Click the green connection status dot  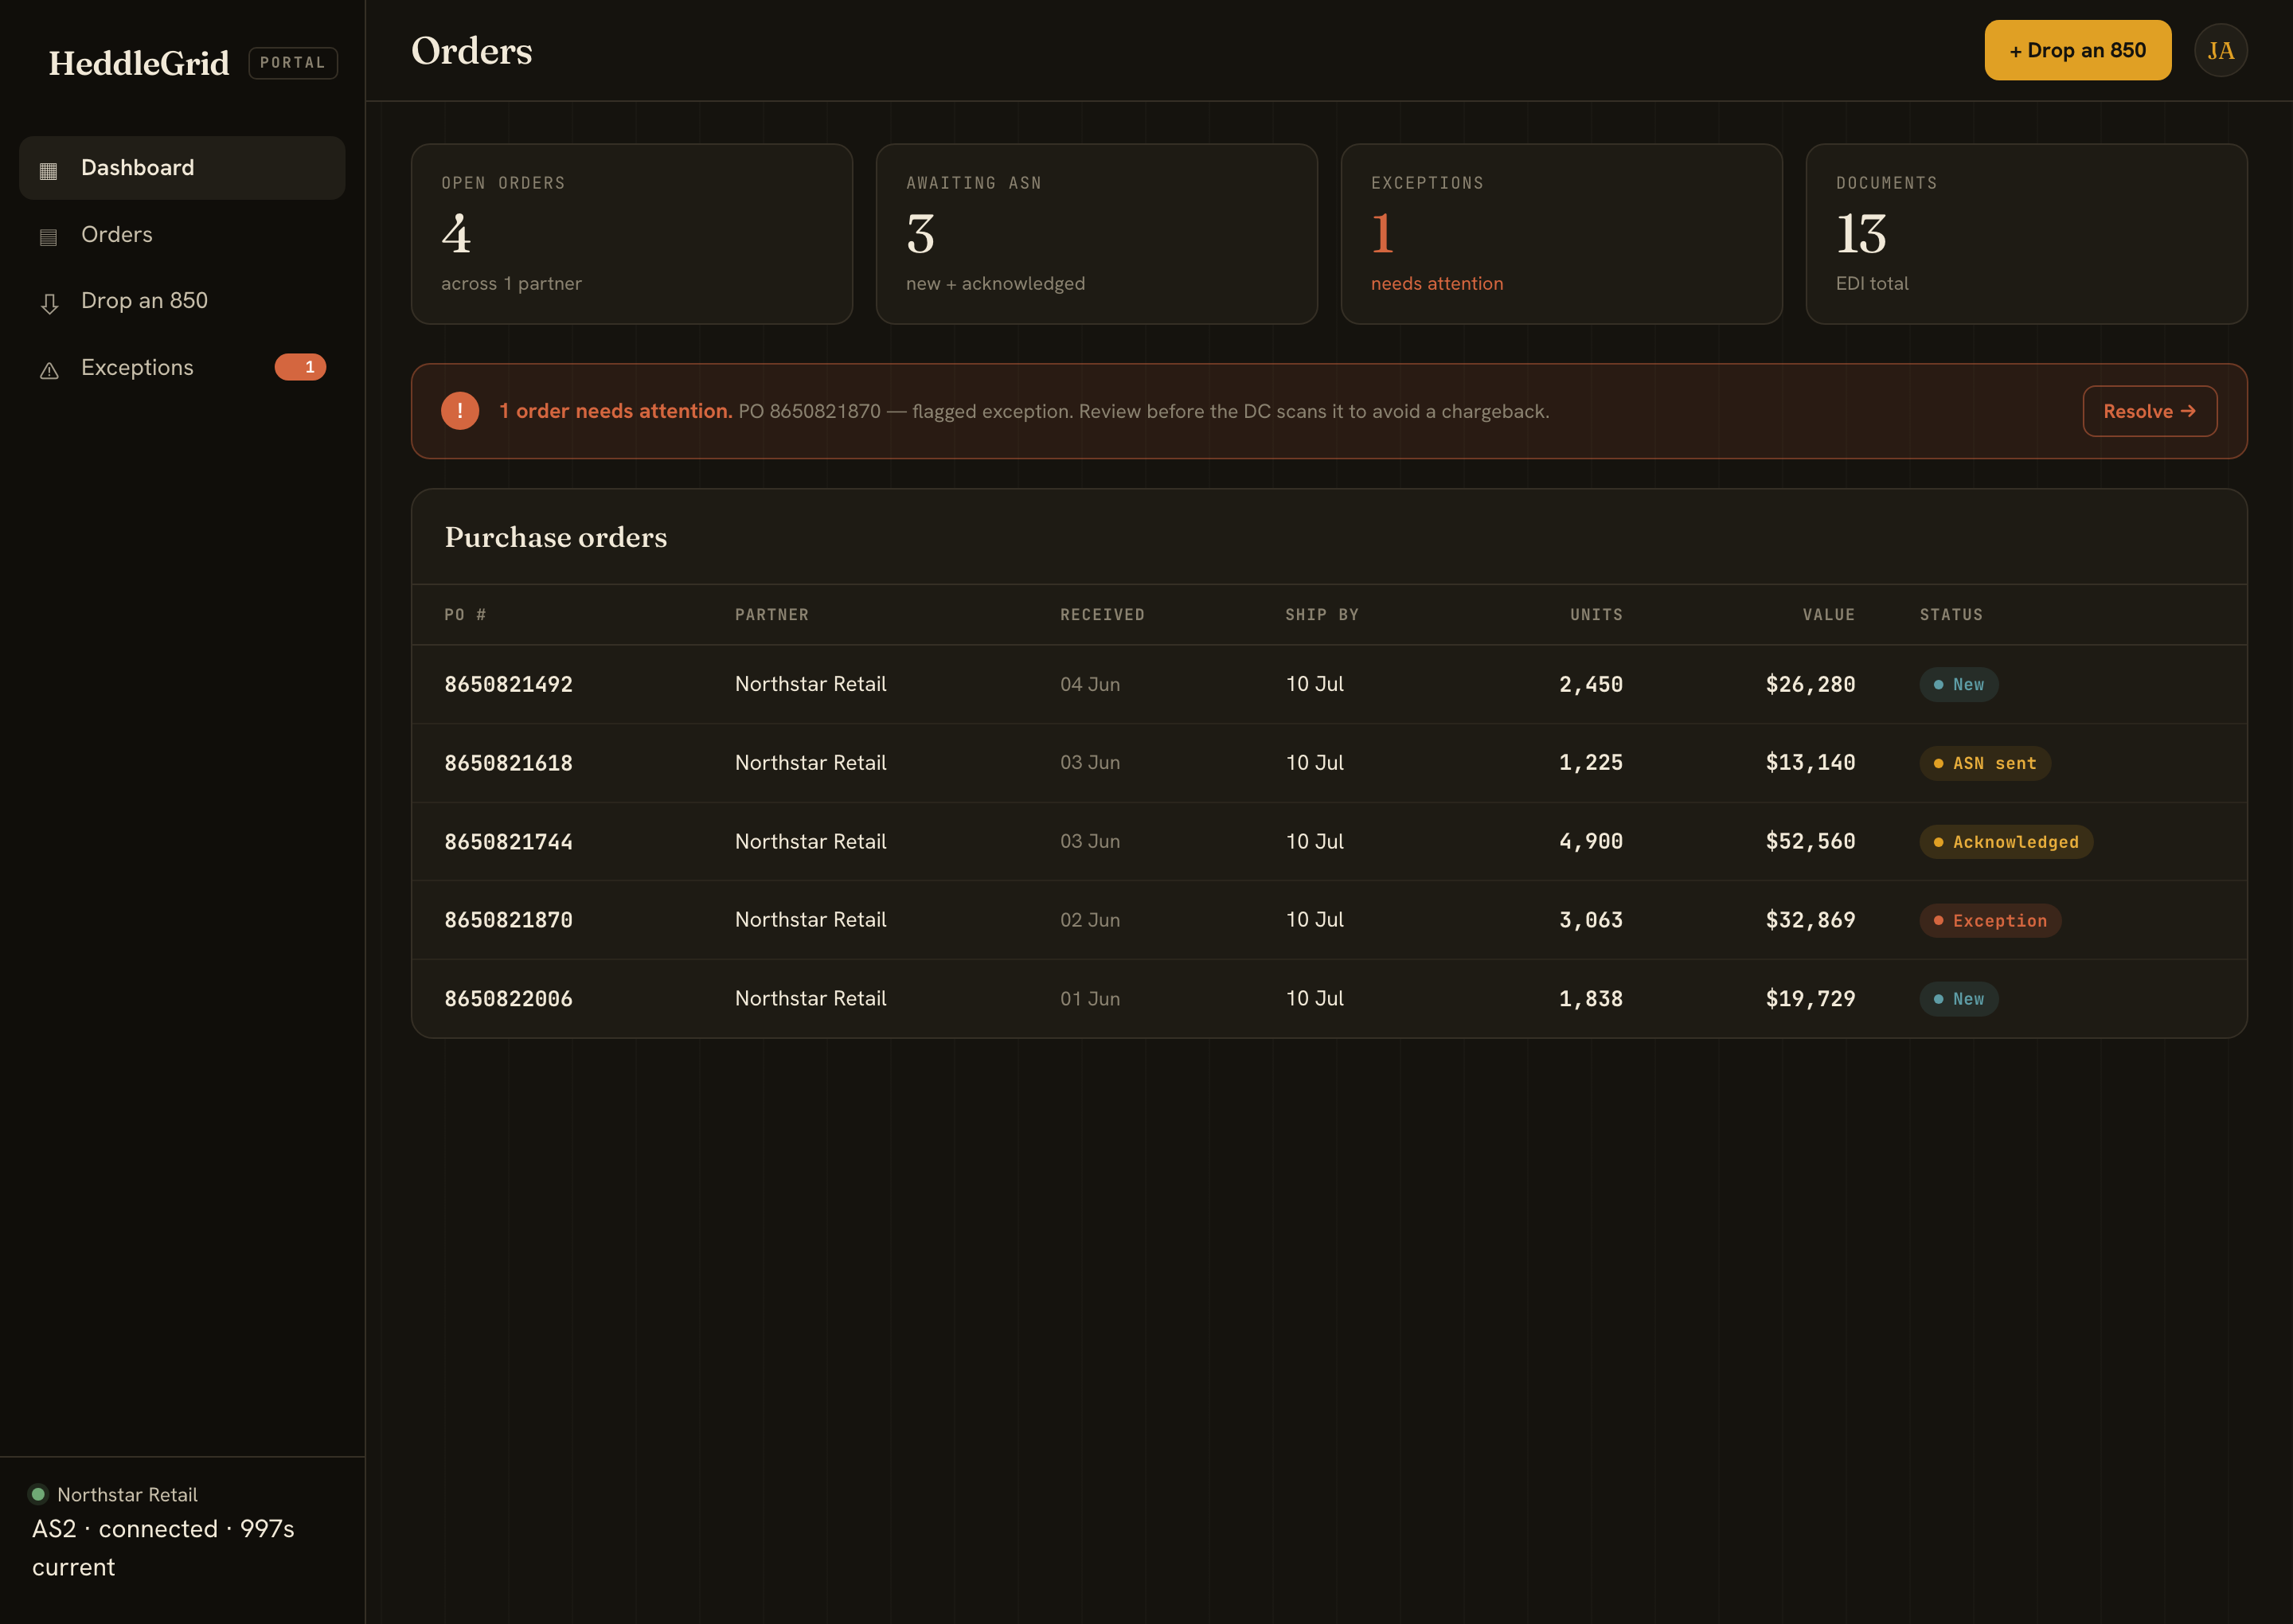click(x=38, y=1494)
